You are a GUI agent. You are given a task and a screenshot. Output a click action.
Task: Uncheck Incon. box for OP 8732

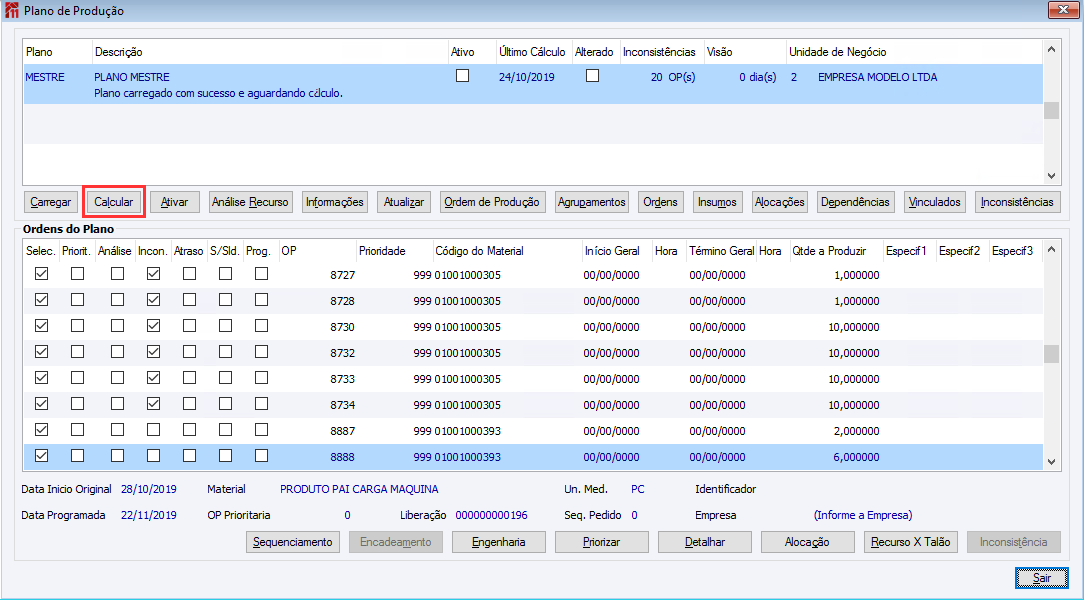(x=153, y=352)
